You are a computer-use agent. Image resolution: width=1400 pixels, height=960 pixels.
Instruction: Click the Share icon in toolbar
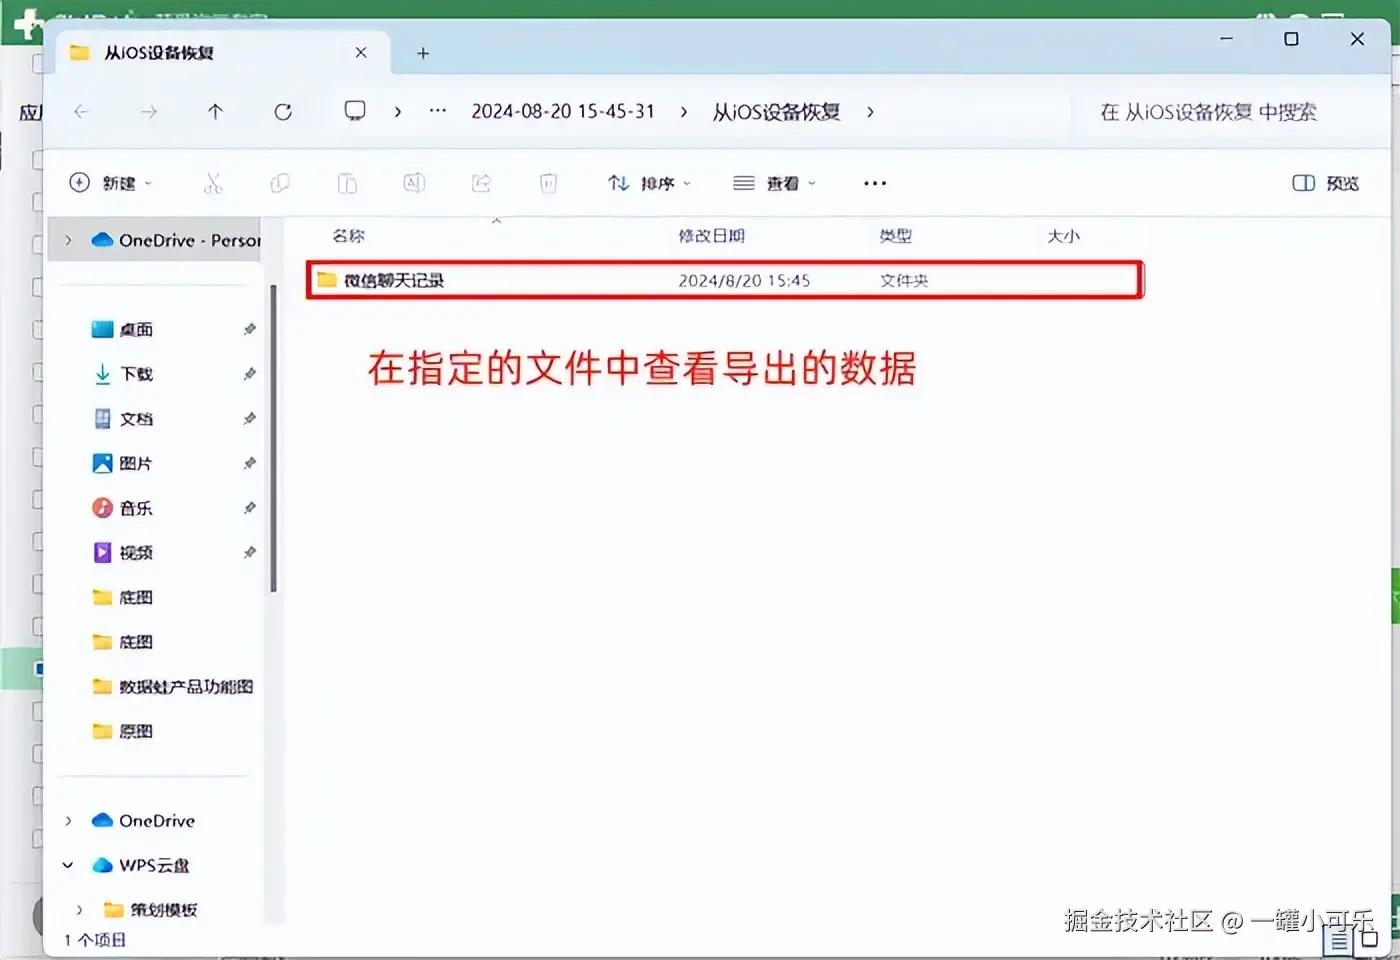[x=481, y=183]
